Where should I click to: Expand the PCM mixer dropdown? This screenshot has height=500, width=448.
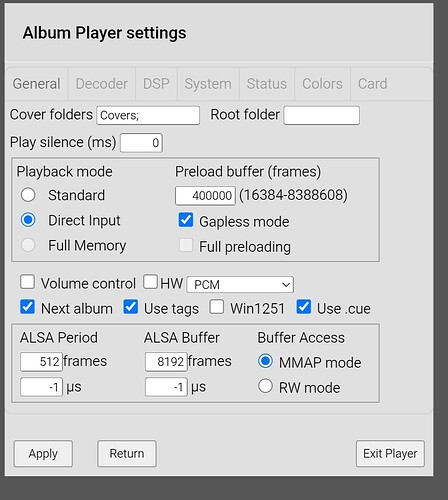point(240,284)
